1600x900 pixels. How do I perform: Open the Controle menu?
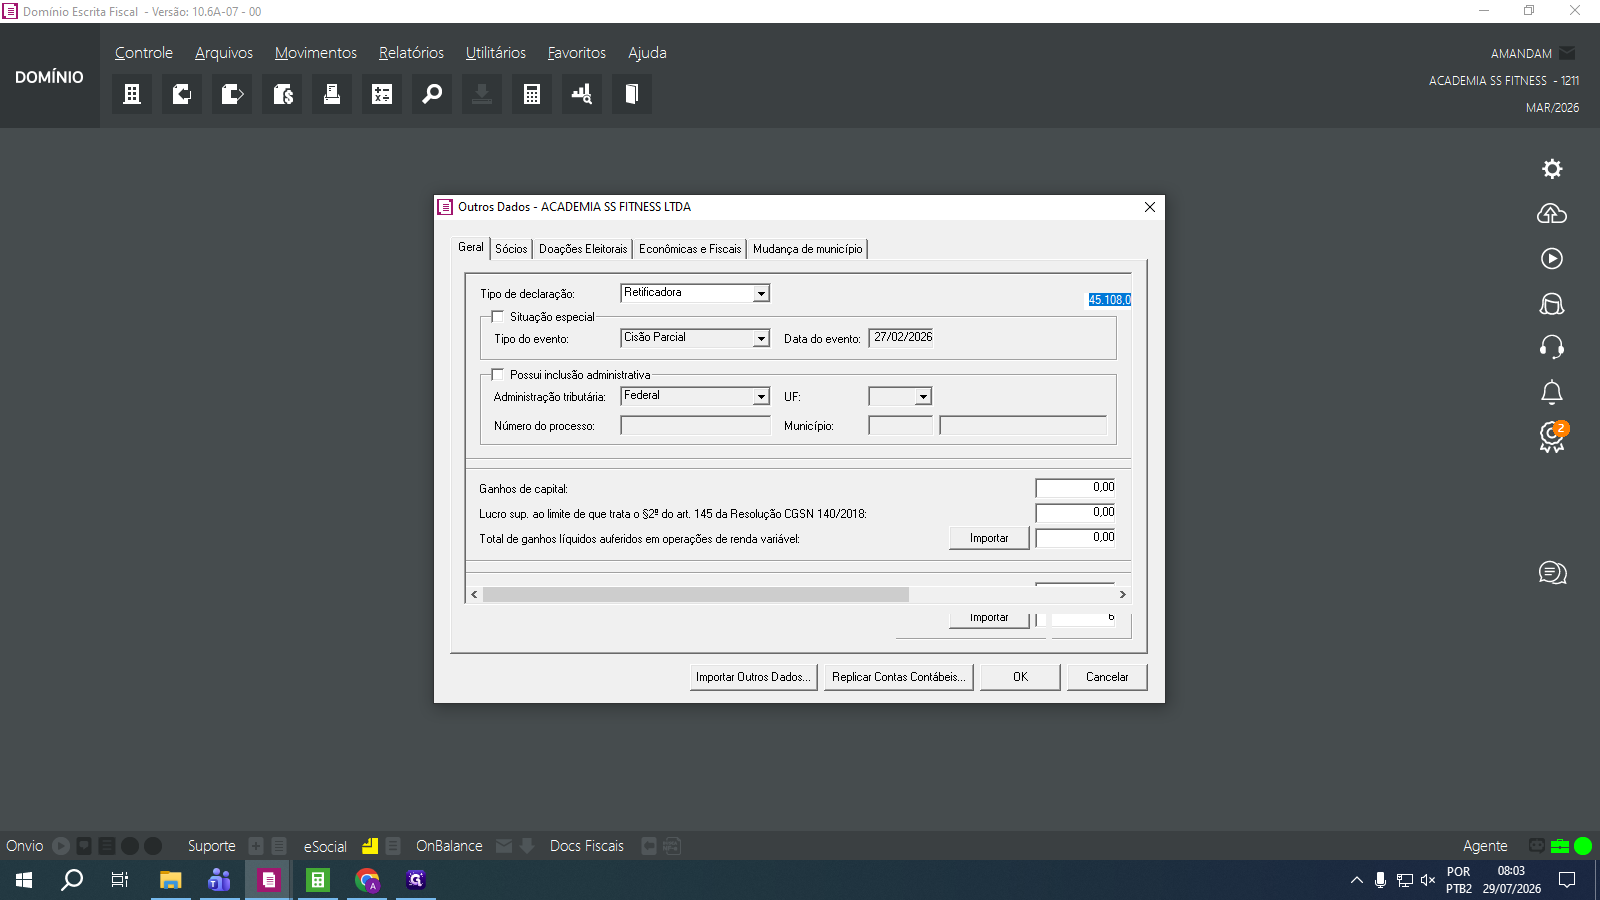(x=144, y=53)
